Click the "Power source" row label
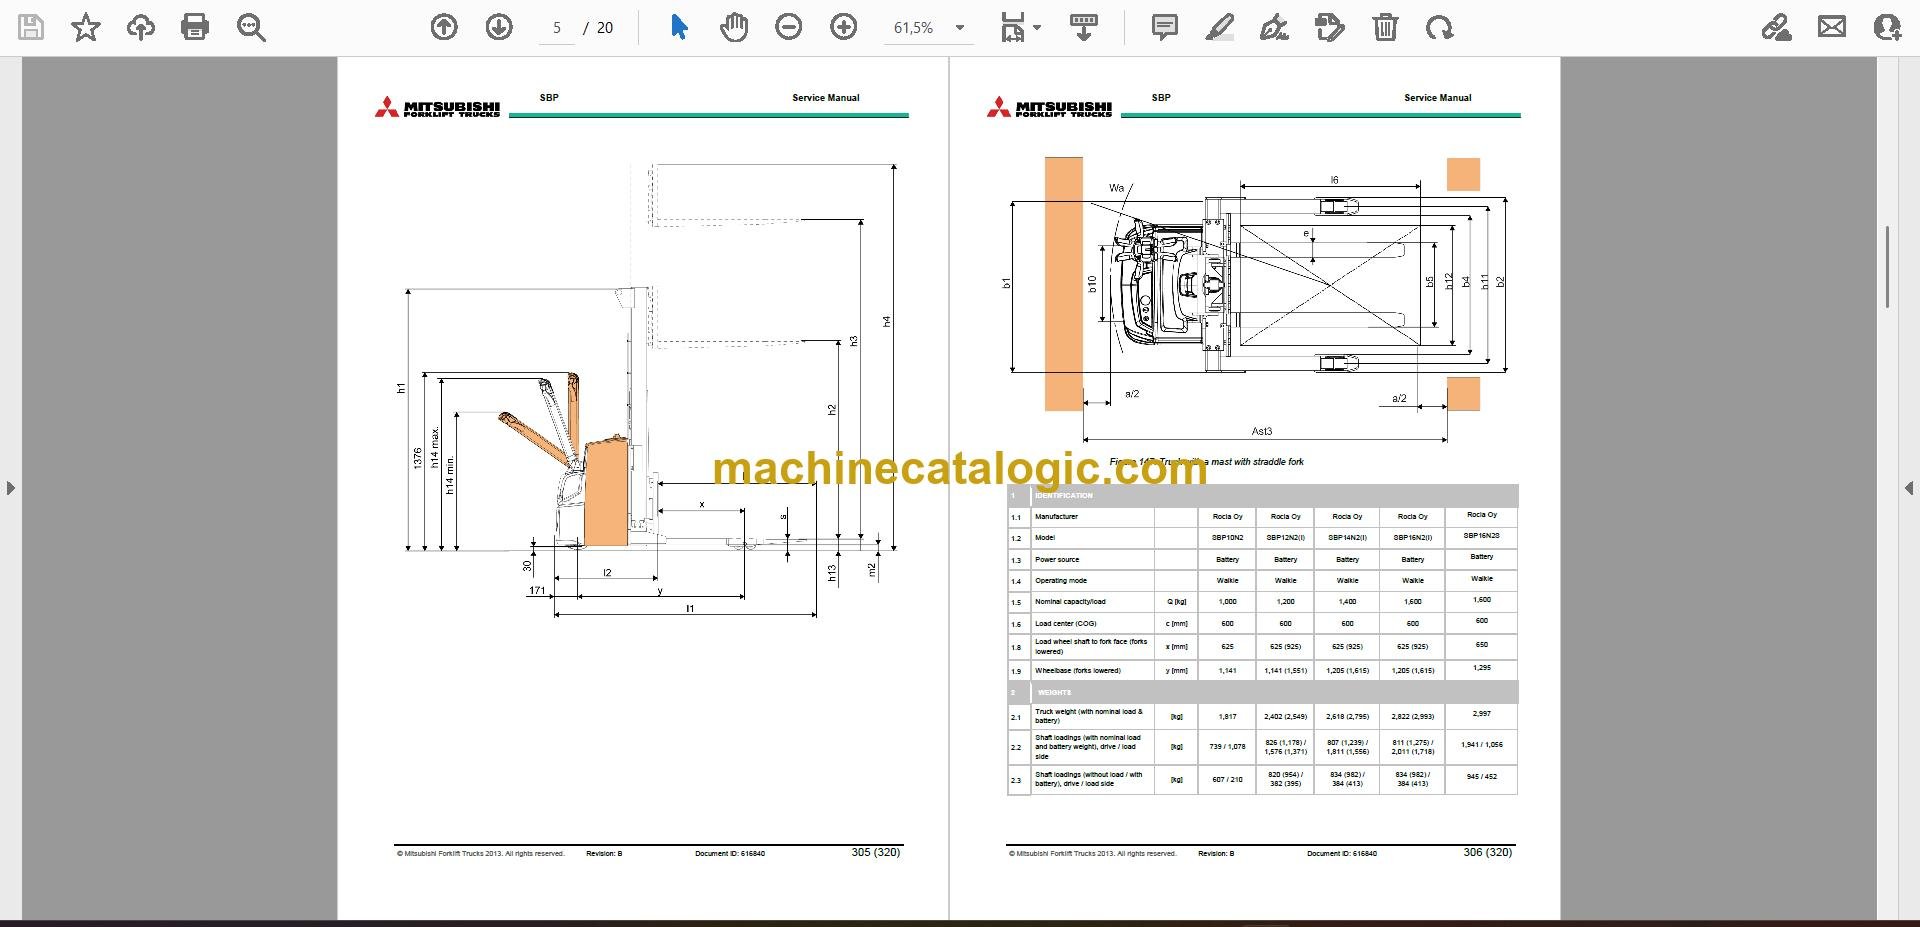Viewport: 1920px width, 927px height. 1057,560
